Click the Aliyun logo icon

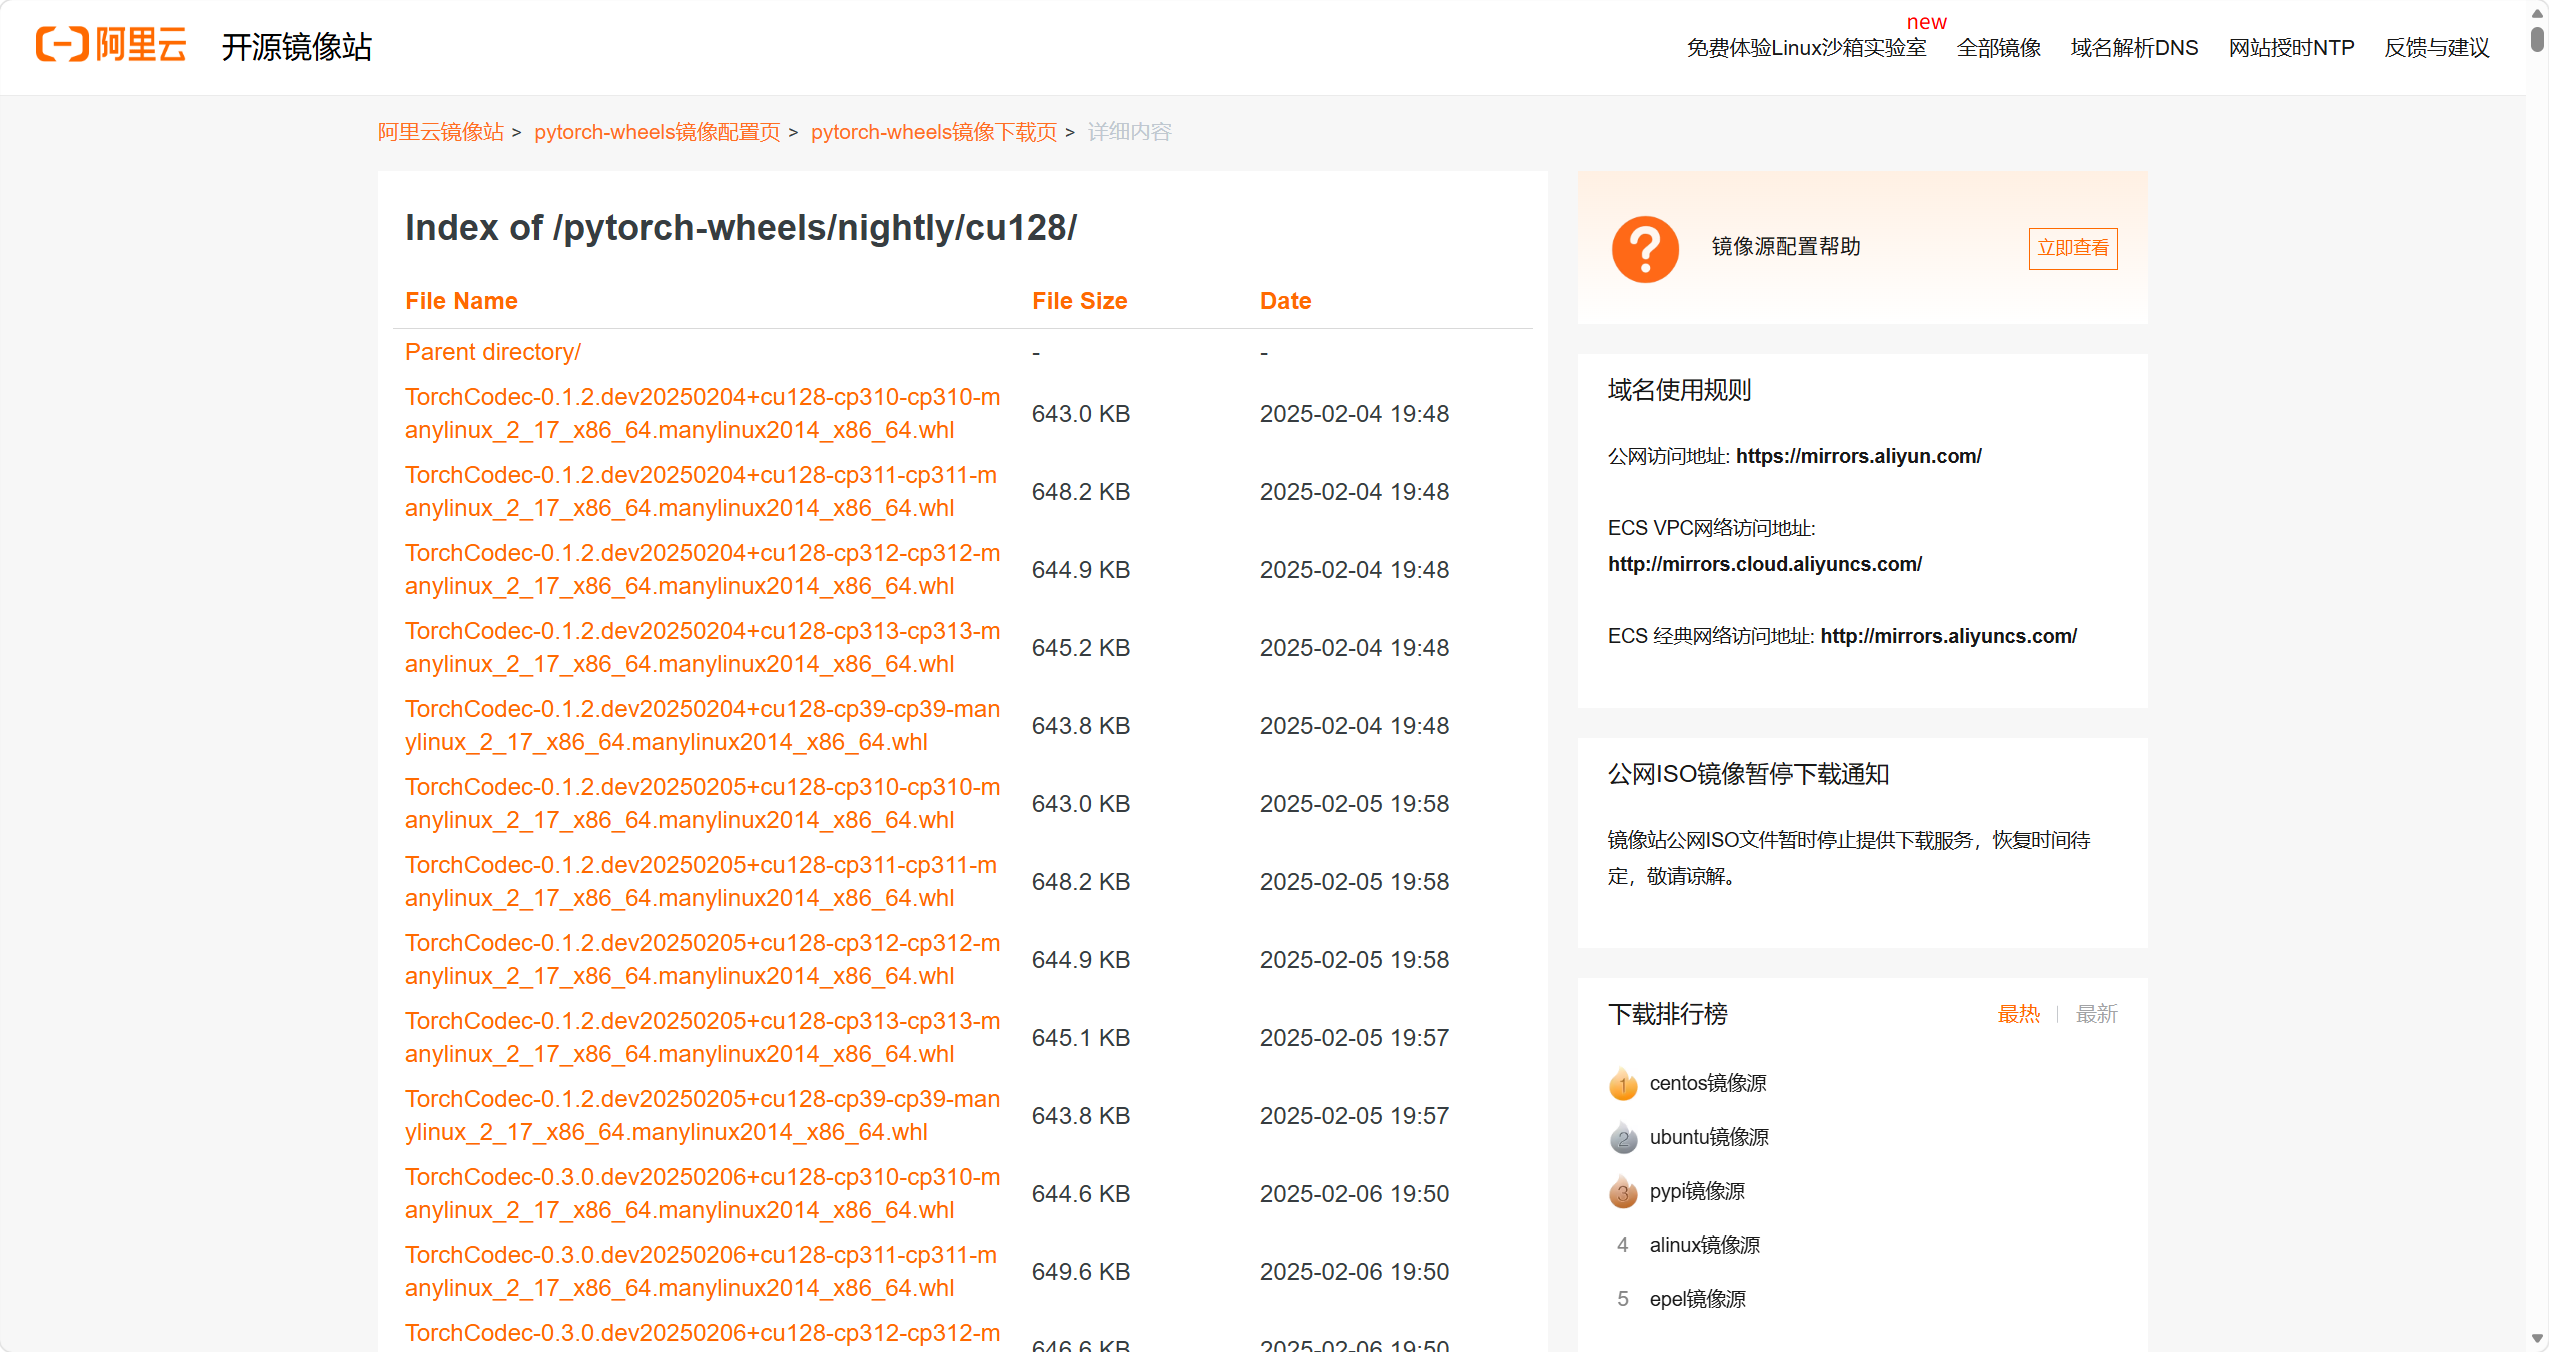coord(62,45)
